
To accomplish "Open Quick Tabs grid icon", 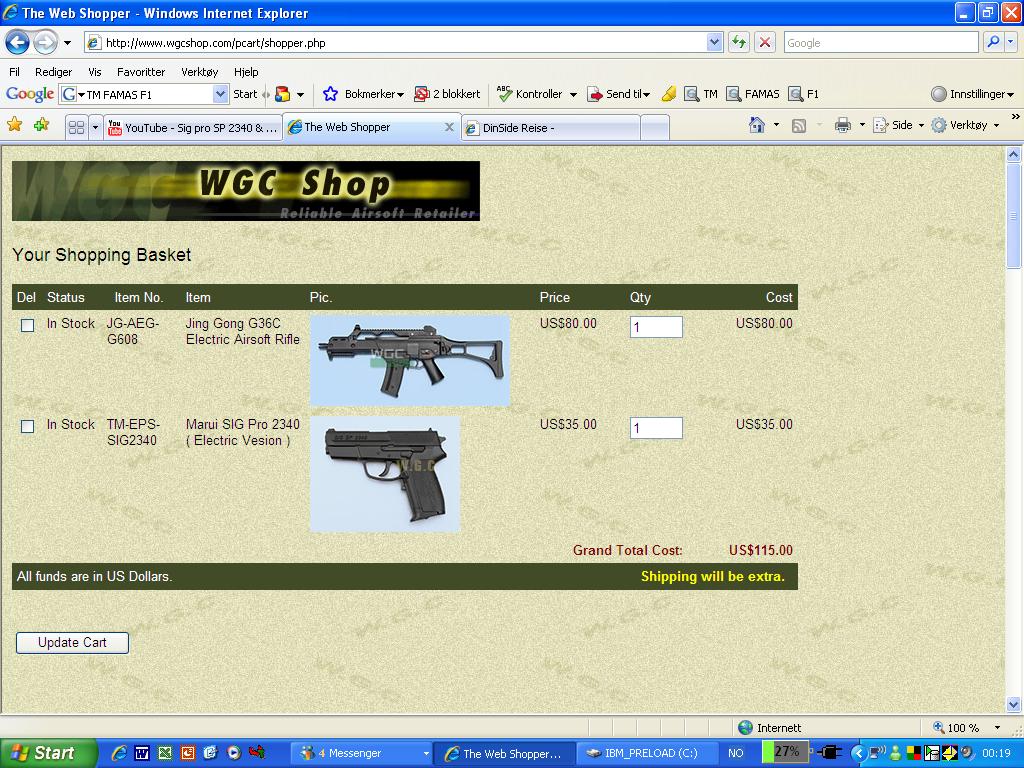I will pos(76,127).
